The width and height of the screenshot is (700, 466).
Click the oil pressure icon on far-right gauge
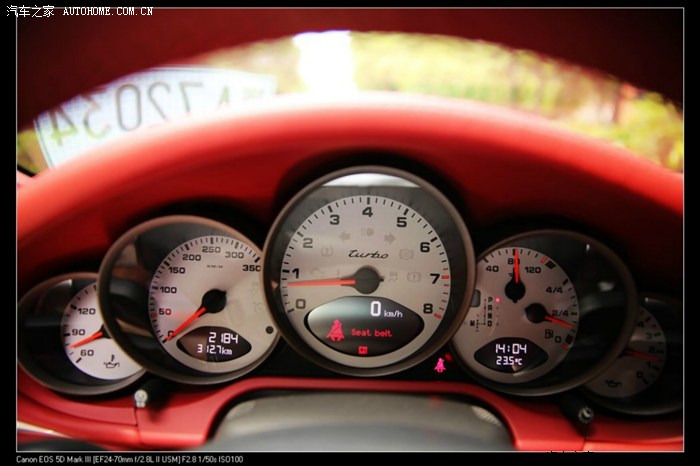point(611,383)
